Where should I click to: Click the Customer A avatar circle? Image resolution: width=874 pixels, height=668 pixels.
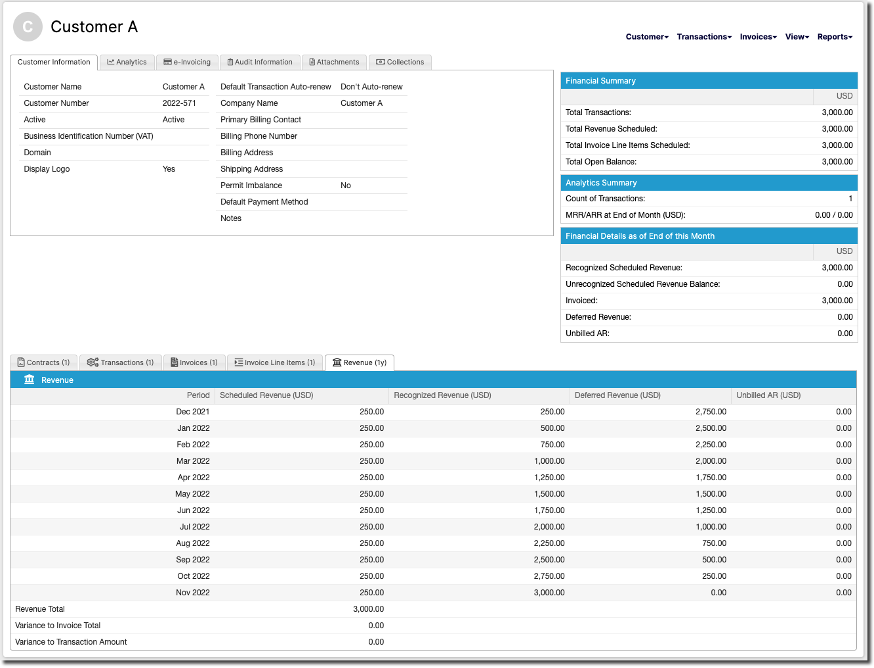[28, 27]
